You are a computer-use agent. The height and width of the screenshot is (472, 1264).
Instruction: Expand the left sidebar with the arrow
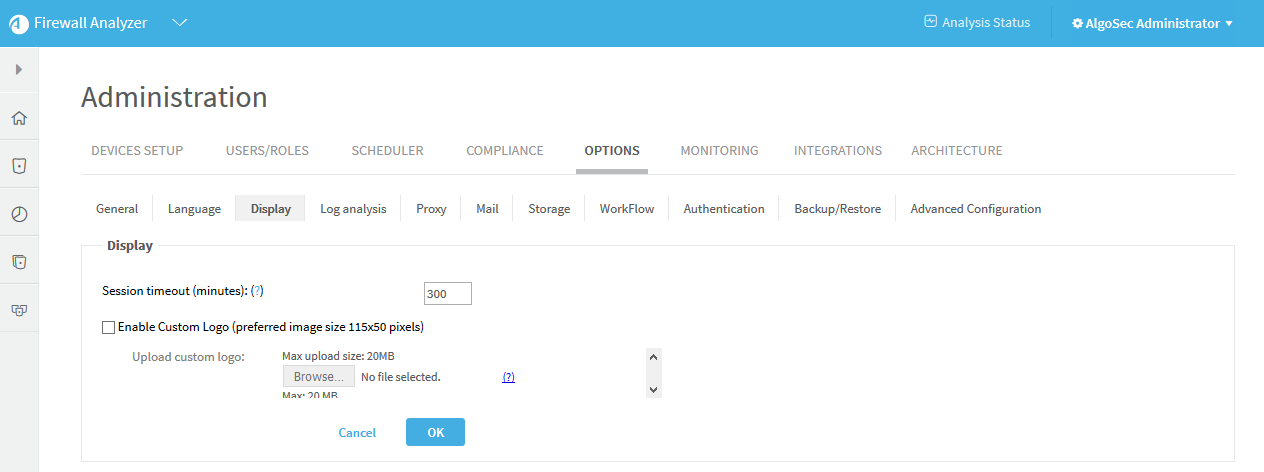(x=19, y=70)
